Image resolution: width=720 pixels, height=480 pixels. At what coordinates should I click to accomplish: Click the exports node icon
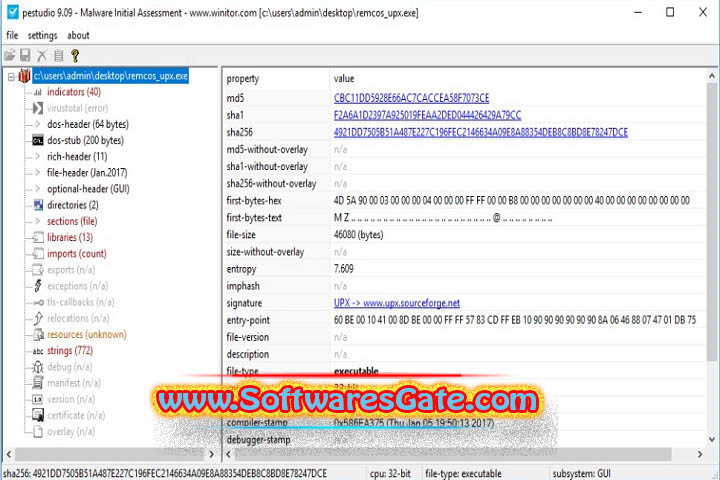pos(38,270)
